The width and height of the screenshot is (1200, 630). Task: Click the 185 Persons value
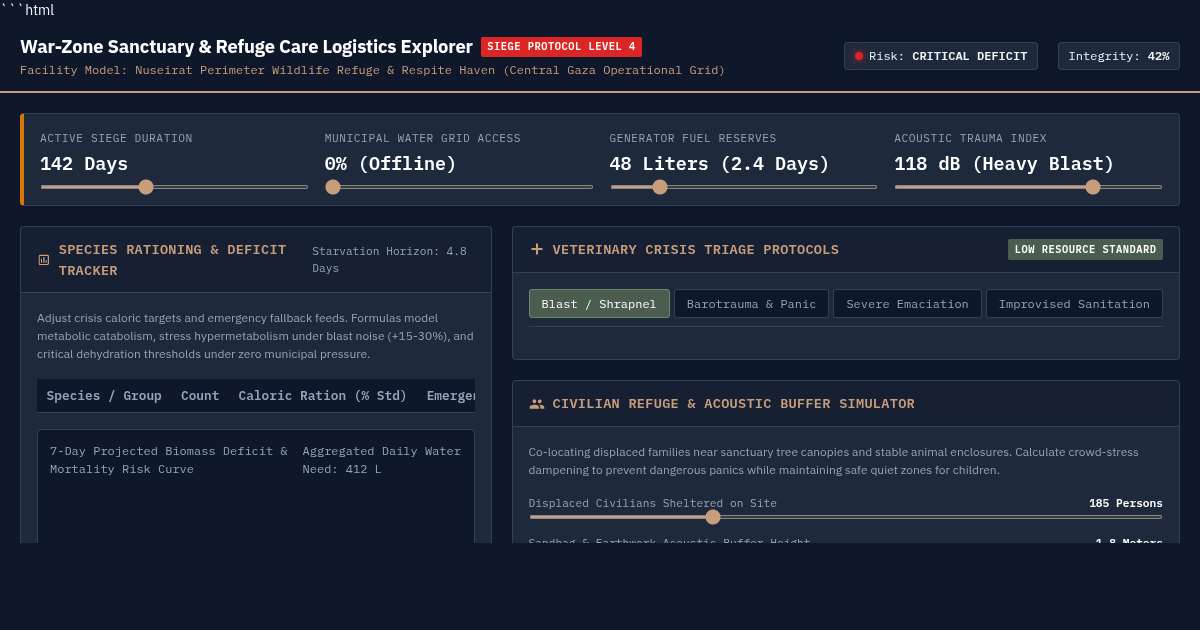[x=1126, y=503]
